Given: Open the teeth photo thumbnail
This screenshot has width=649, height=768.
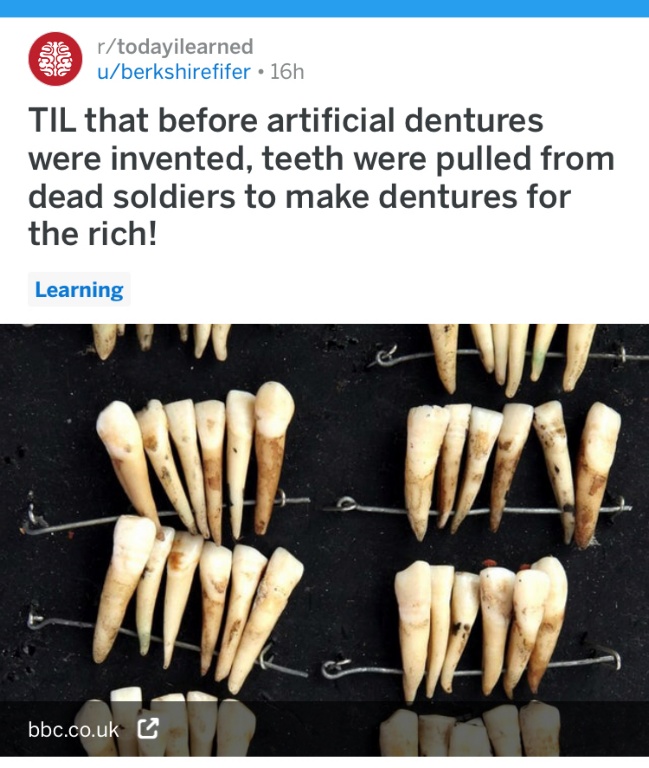Looking at the screenshot, I should 324,540.
